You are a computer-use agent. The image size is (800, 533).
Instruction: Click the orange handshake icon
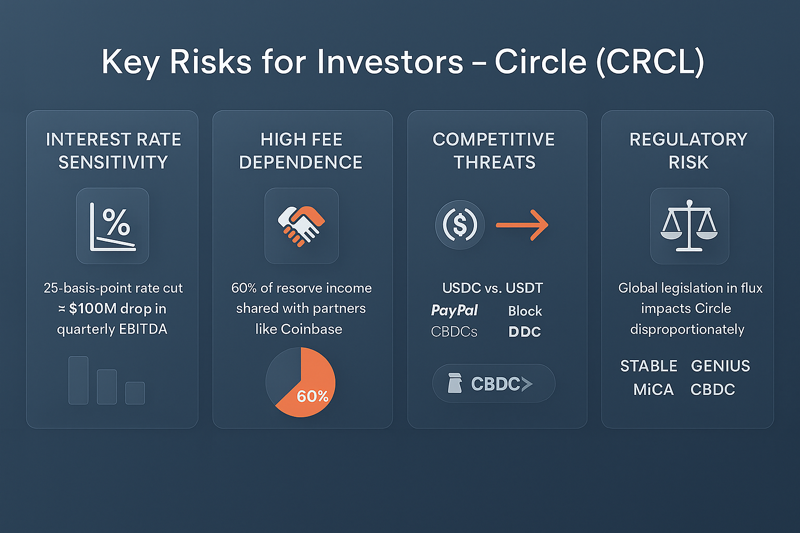301,226
